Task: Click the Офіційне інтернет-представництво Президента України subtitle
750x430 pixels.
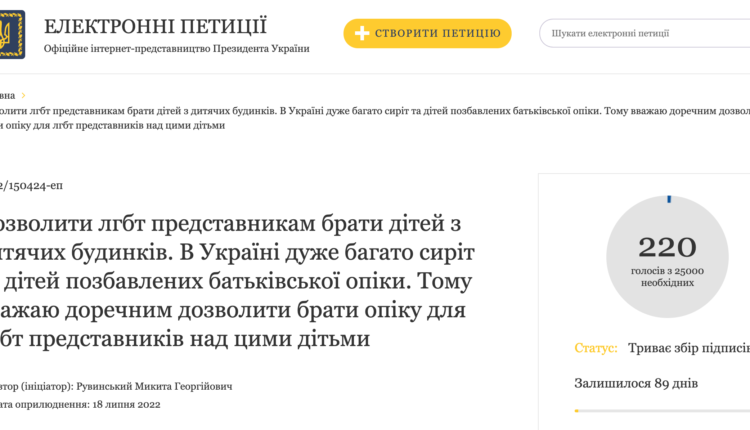Action: click(177, 48)
